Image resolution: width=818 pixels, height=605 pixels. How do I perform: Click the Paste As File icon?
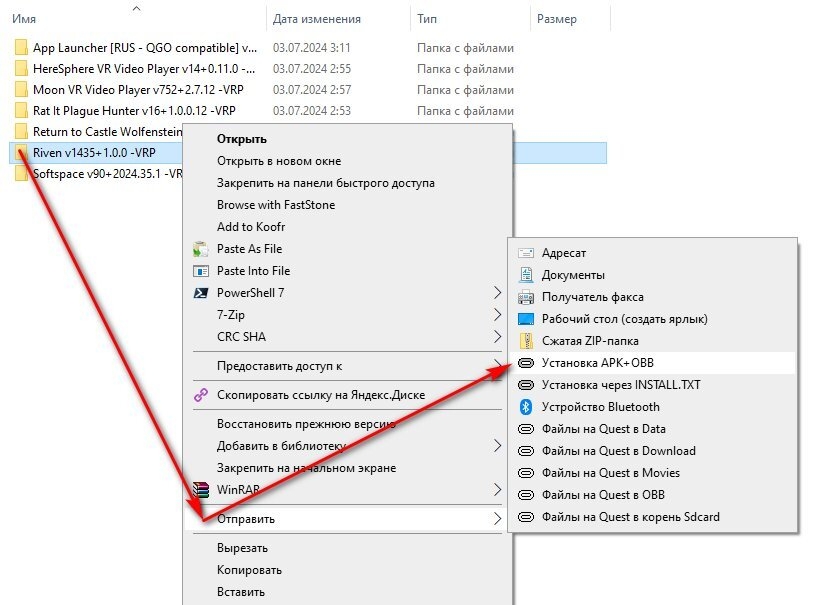click(201, 249)
